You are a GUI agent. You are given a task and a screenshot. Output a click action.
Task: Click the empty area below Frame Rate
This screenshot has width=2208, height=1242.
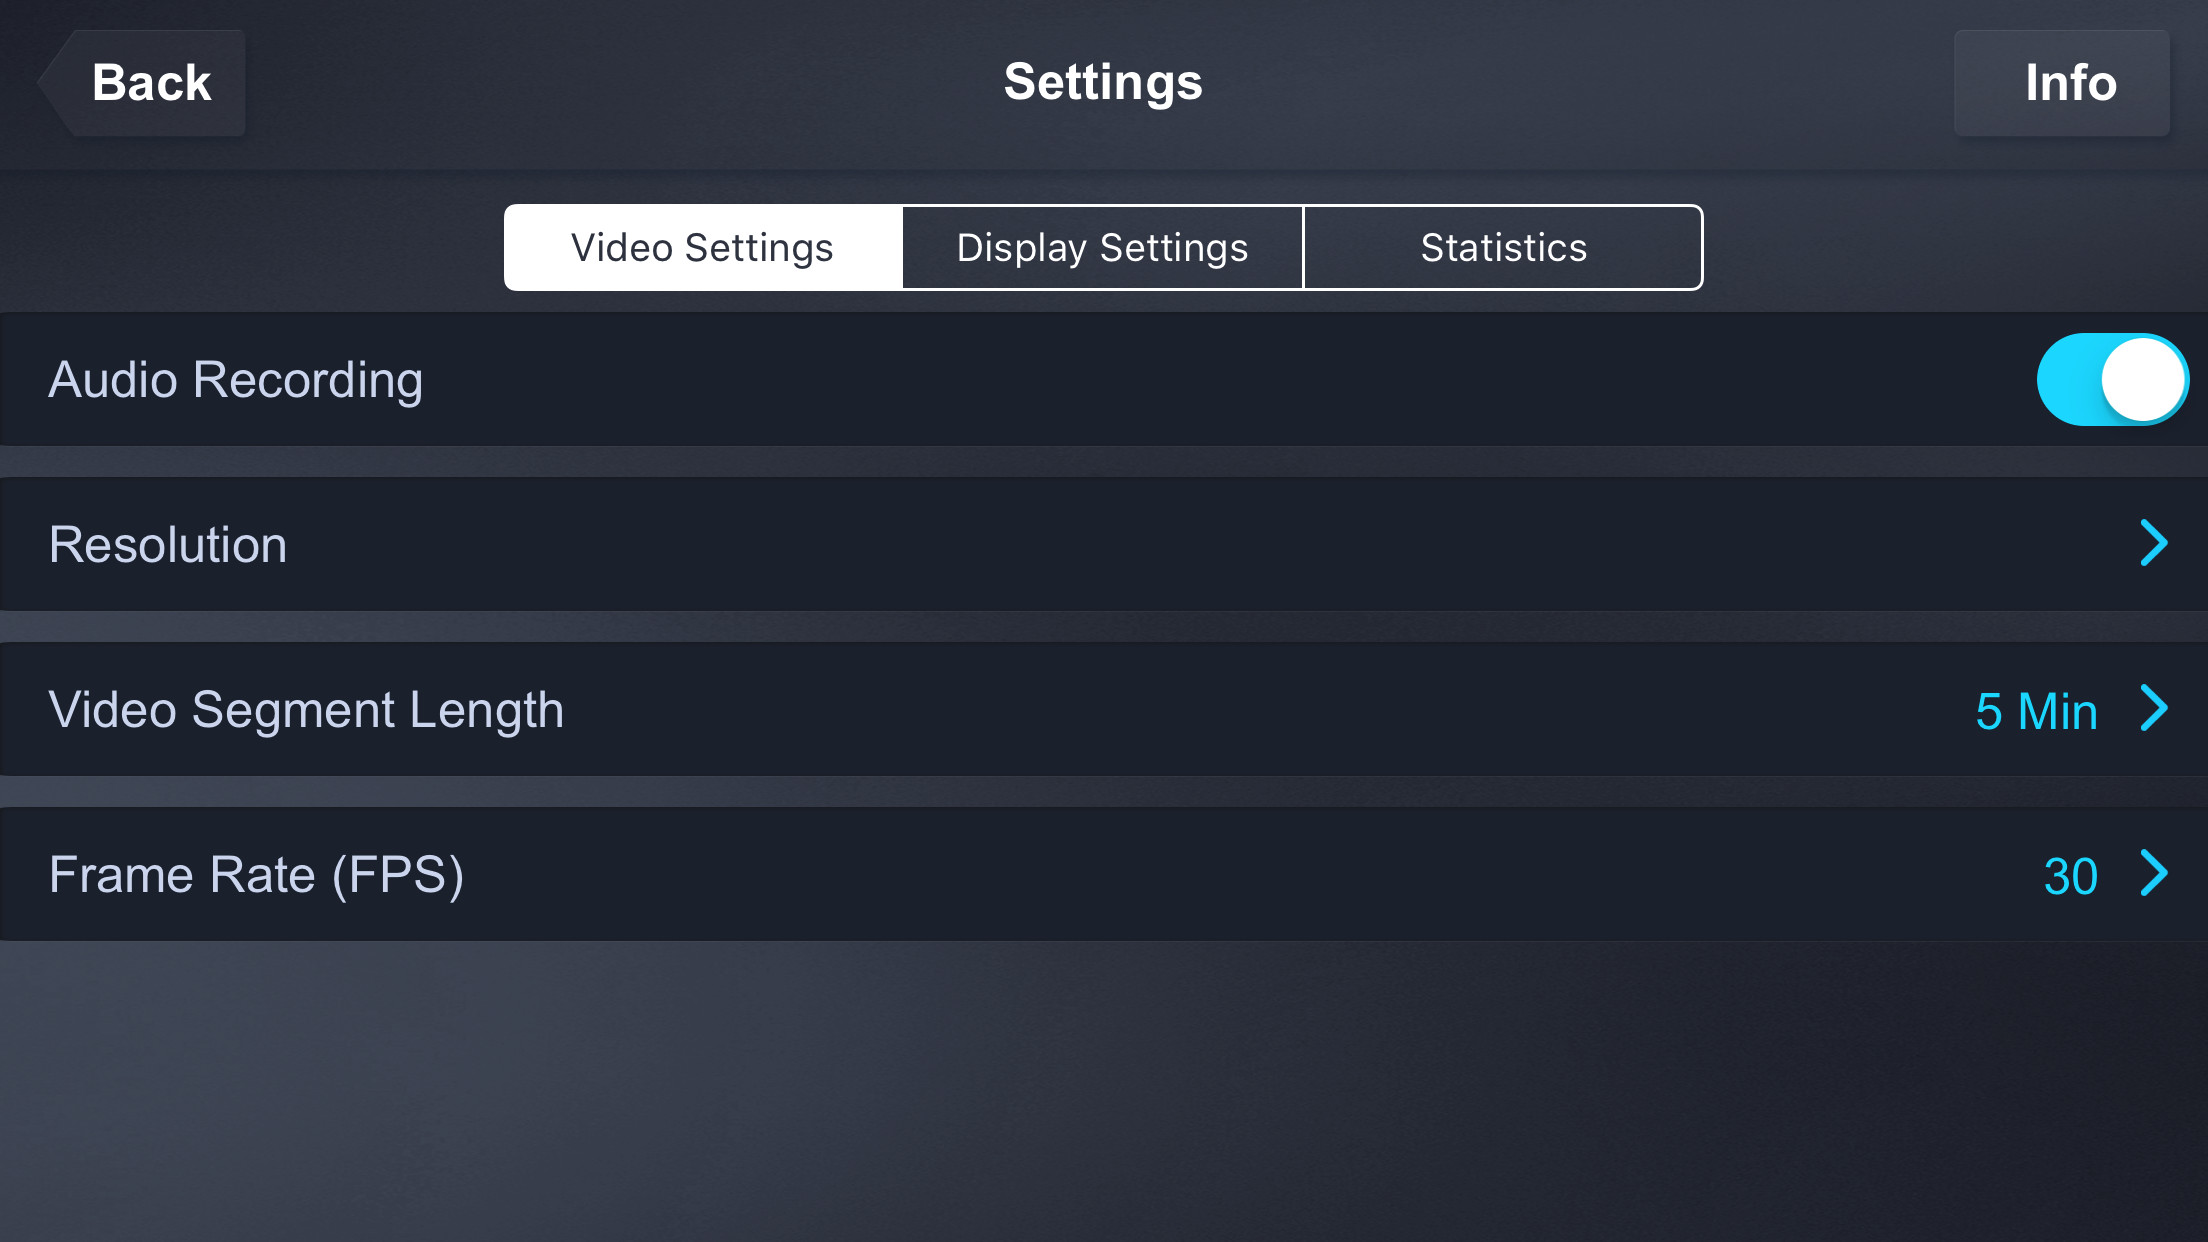pos(1100,1090)
